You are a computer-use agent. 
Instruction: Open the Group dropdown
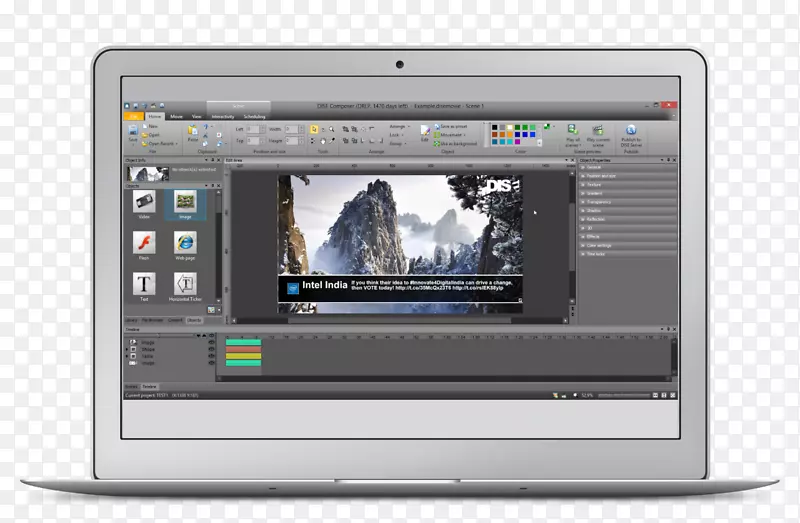[x=397, y=144]
